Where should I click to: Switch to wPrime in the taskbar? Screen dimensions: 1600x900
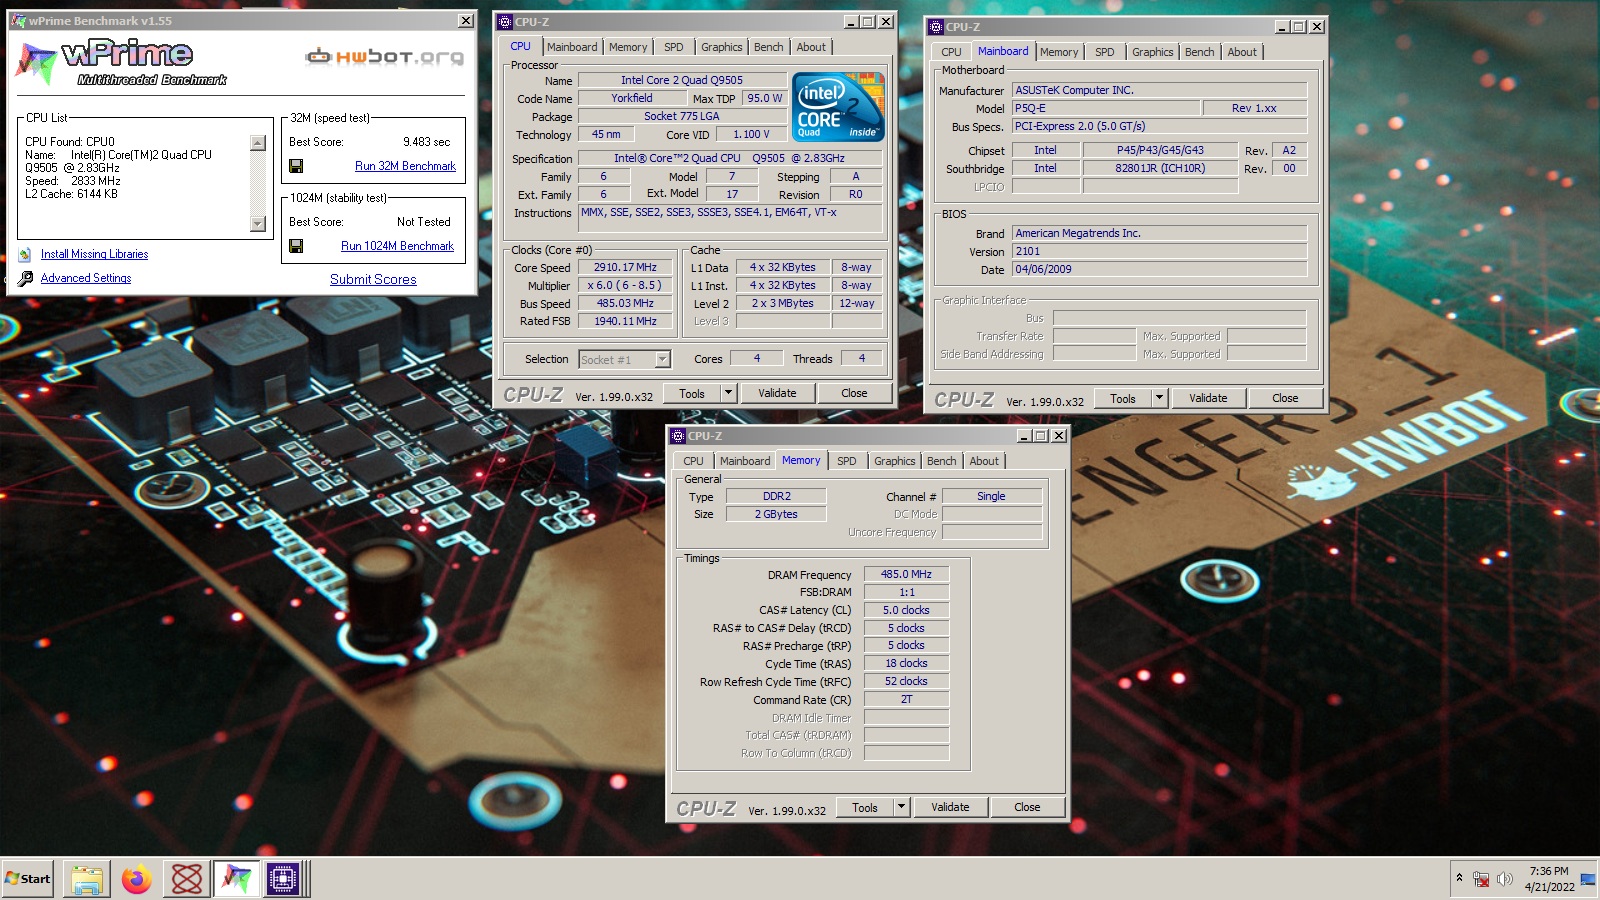pyautogui.click(x=237, y=879)
